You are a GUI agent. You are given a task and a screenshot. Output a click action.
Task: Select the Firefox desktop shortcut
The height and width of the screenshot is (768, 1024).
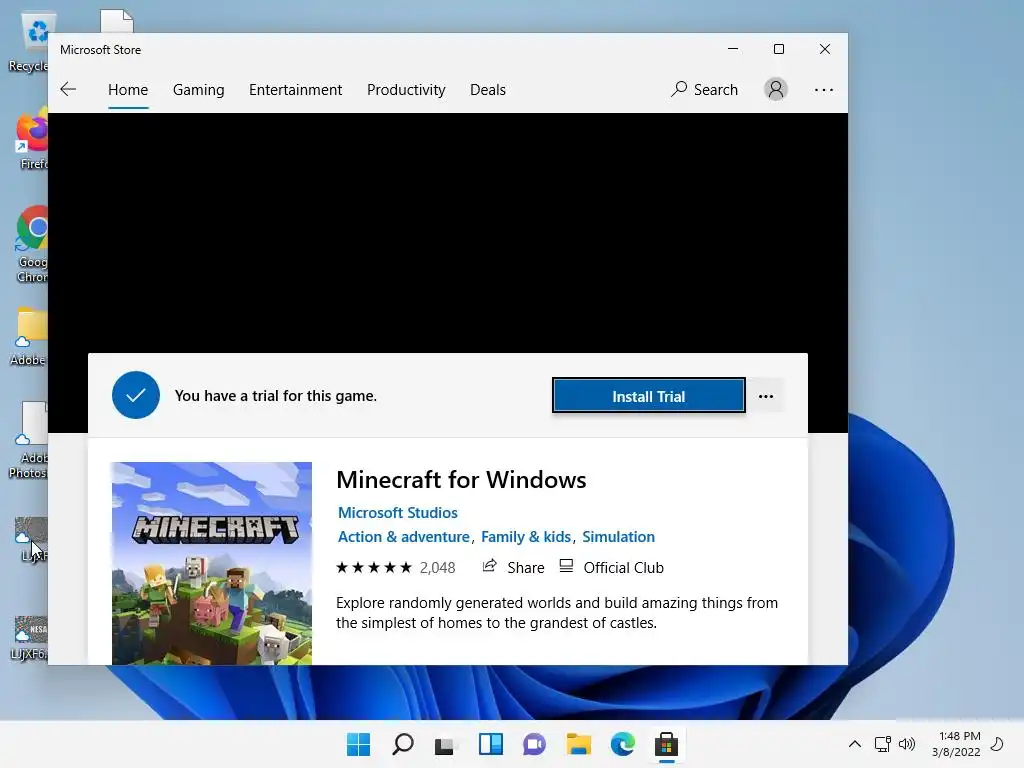[x=31, y=140]
